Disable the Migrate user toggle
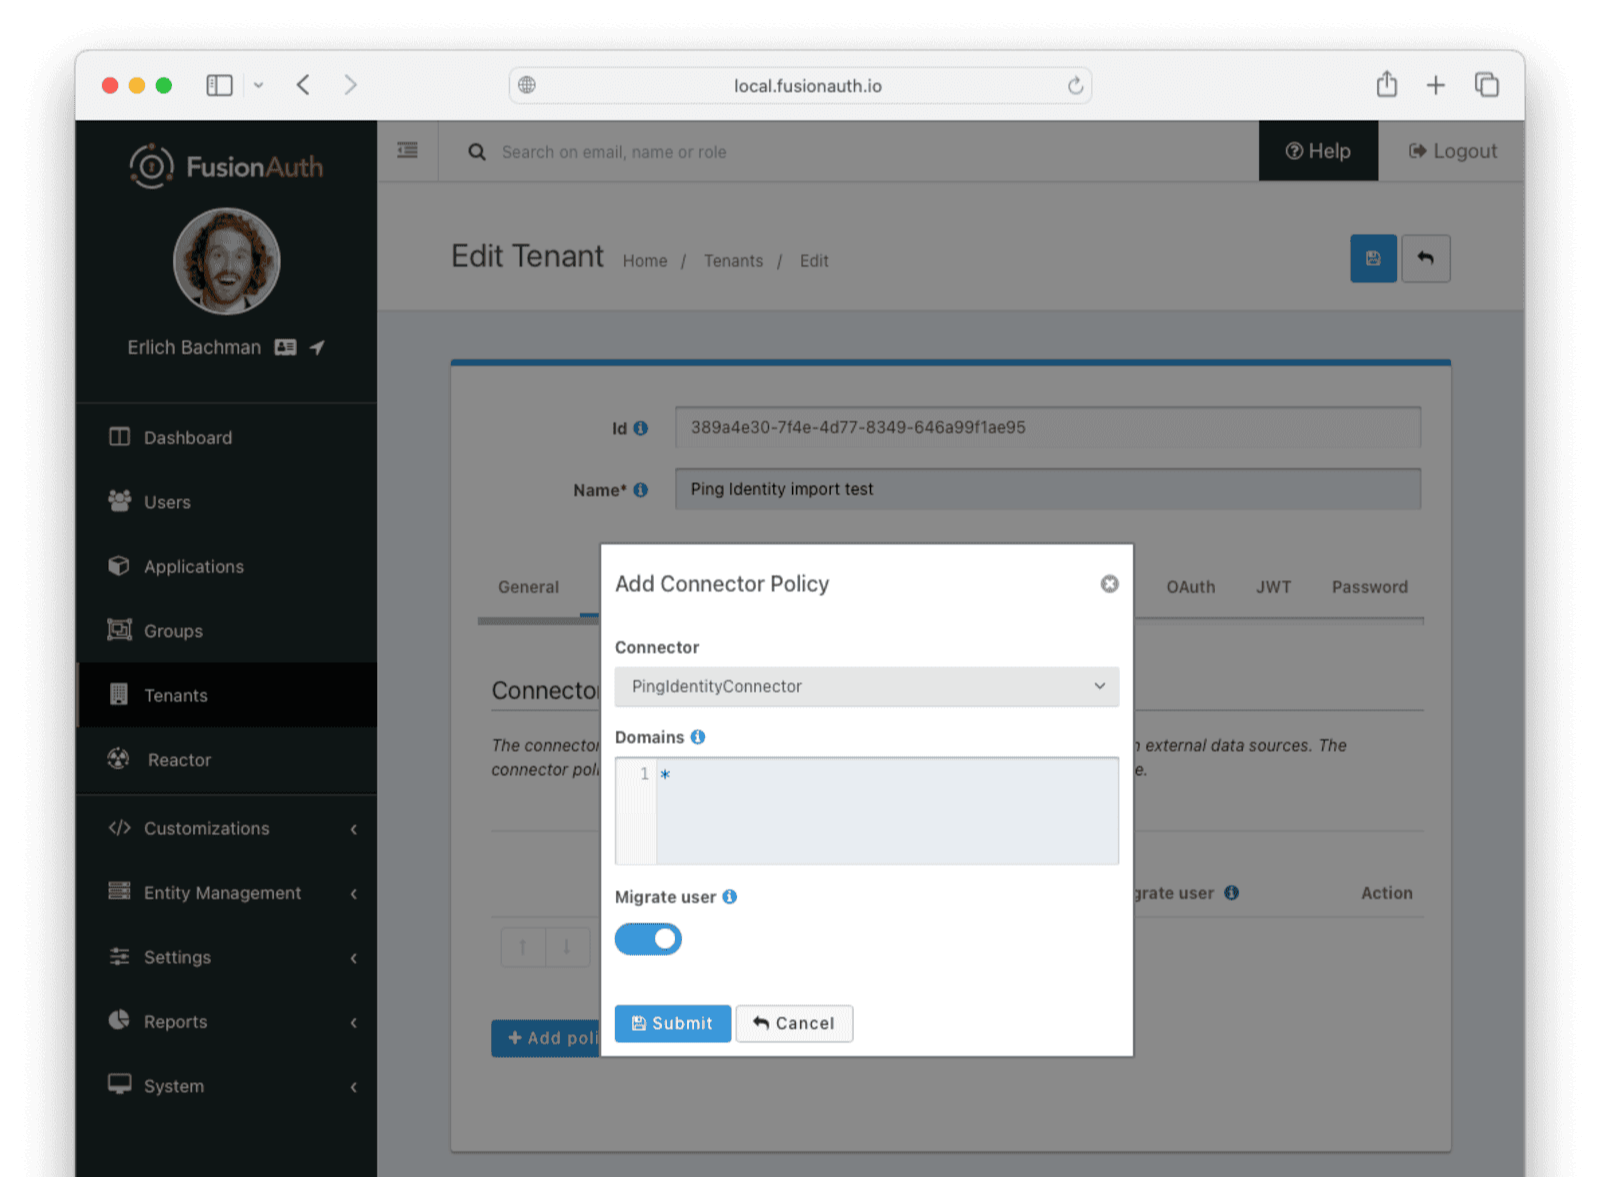This screenshot has width=1600, height=1177. click(648, 938)
